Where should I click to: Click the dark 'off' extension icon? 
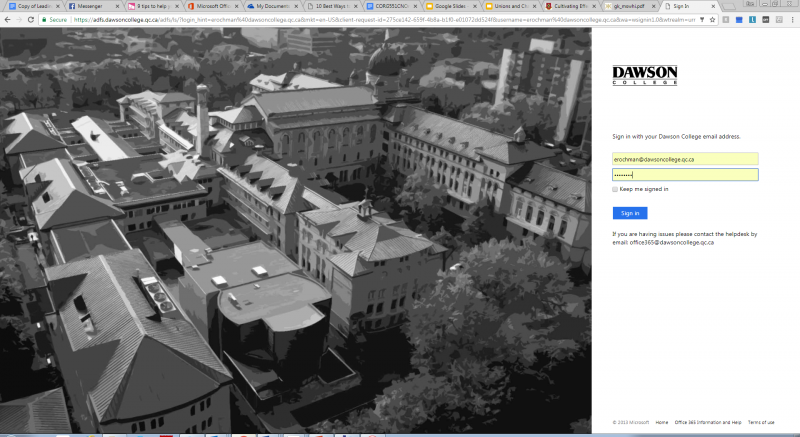click(x=765, y=19)
